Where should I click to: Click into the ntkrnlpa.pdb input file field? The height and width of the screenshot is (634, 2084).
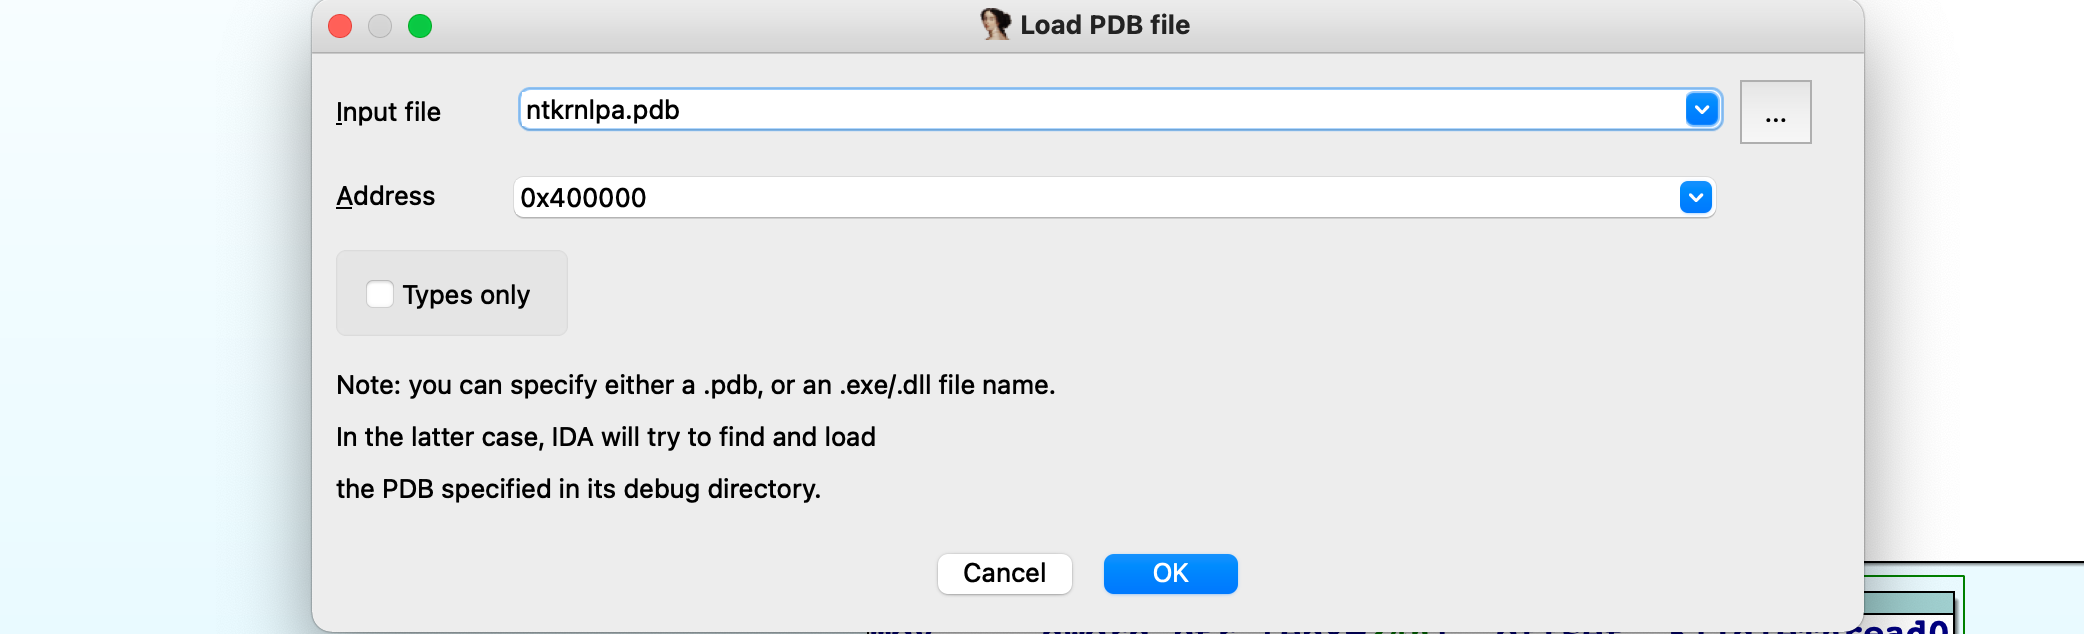(x=1100, y=110)
